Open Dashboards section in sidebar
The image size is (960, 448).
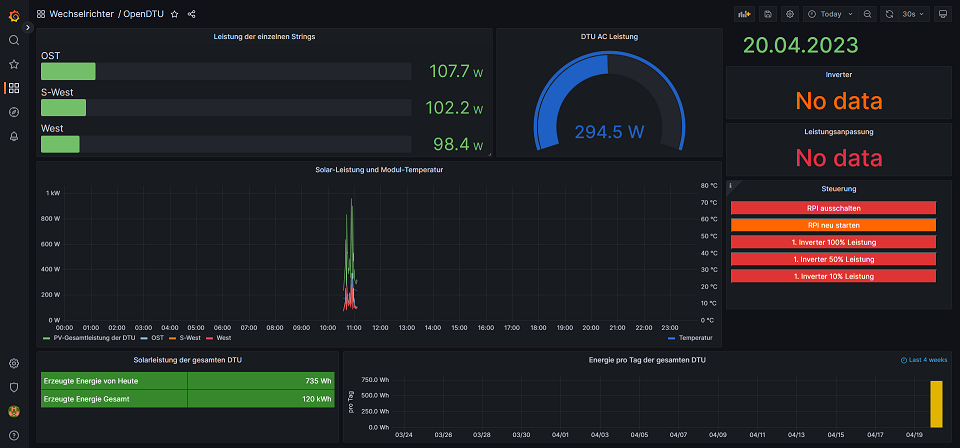tap(14, 88)
